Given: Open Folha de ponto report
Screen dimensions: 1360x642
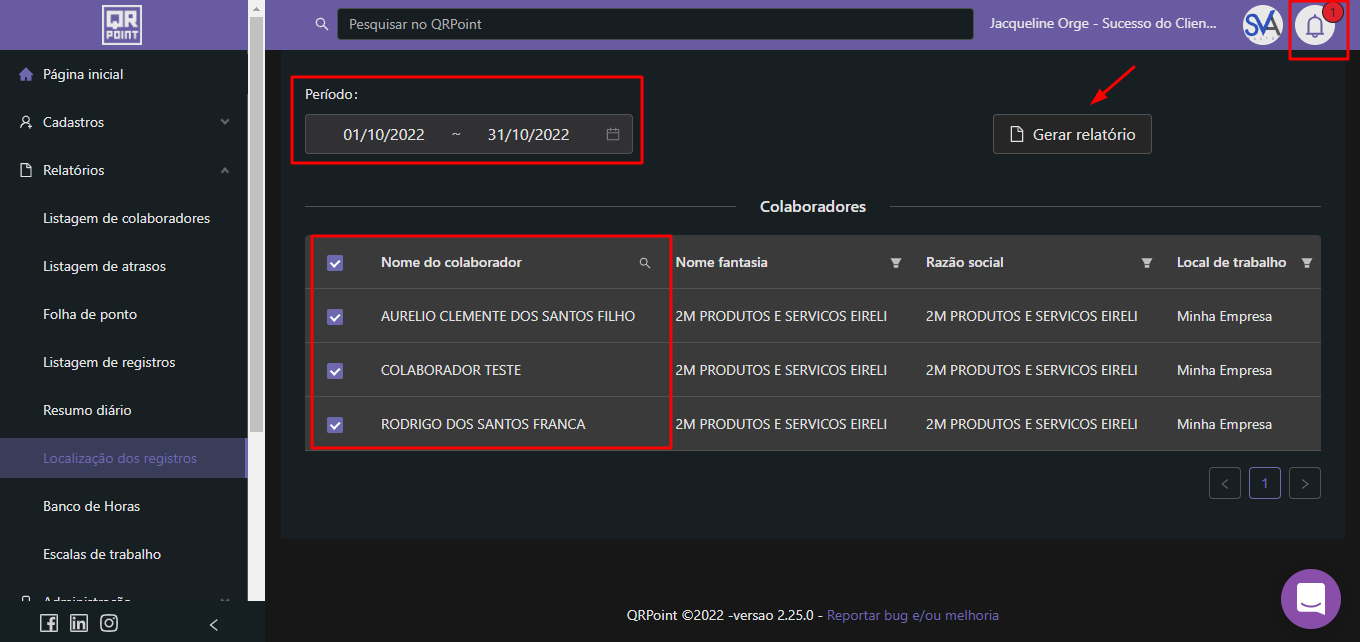Looking at the screenshot, I should coord(90,314).
